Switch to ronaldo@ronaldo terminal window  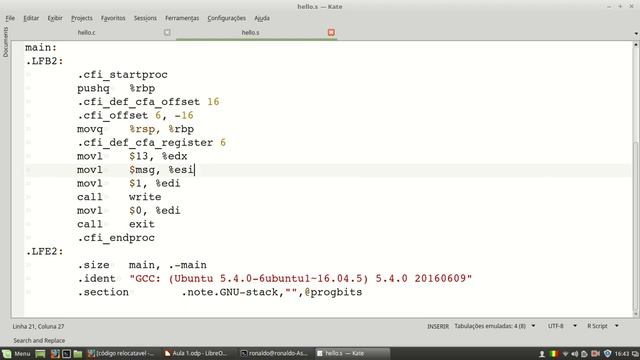pyautogui.click(x=274, y=353)
